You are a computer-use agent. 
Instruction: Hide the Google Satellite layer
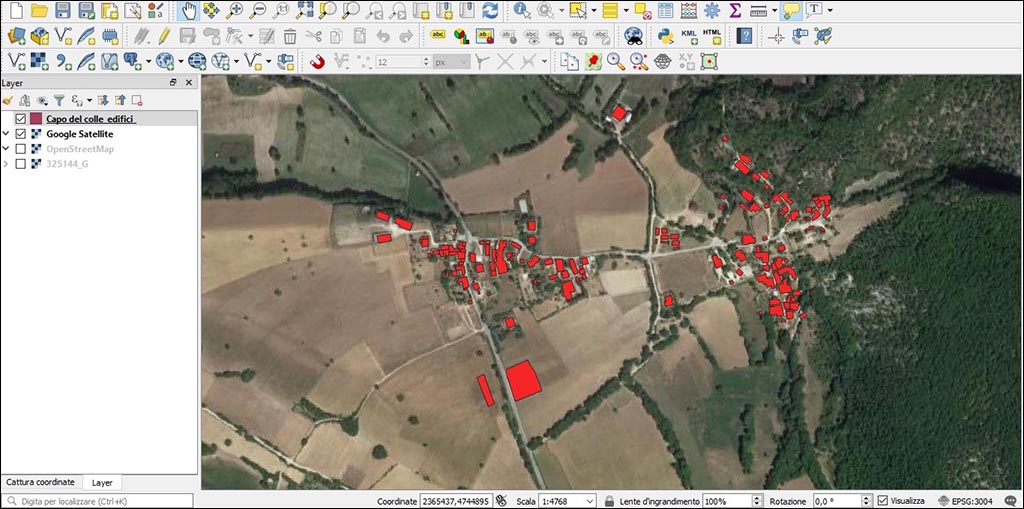20,134
